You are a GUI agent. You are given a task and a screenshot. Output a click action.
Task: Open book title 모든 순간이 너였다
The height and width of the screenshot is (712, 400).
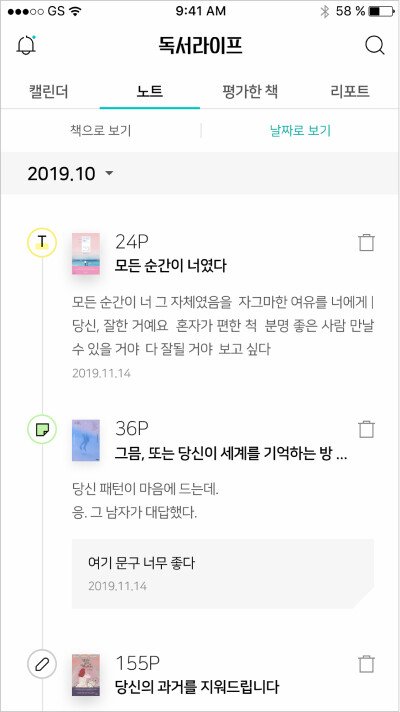[x=170, y=265]
